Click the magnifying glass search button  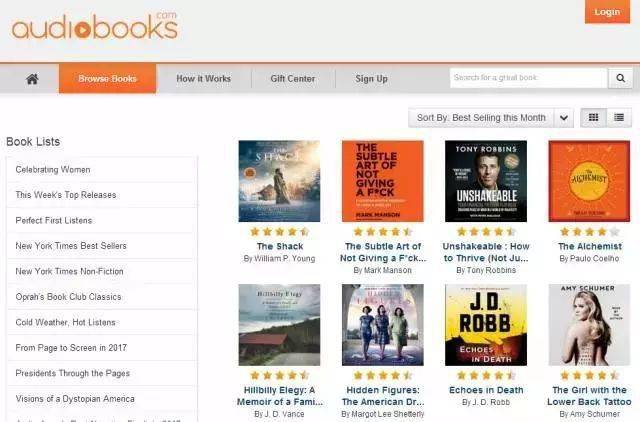pos(620,78)
